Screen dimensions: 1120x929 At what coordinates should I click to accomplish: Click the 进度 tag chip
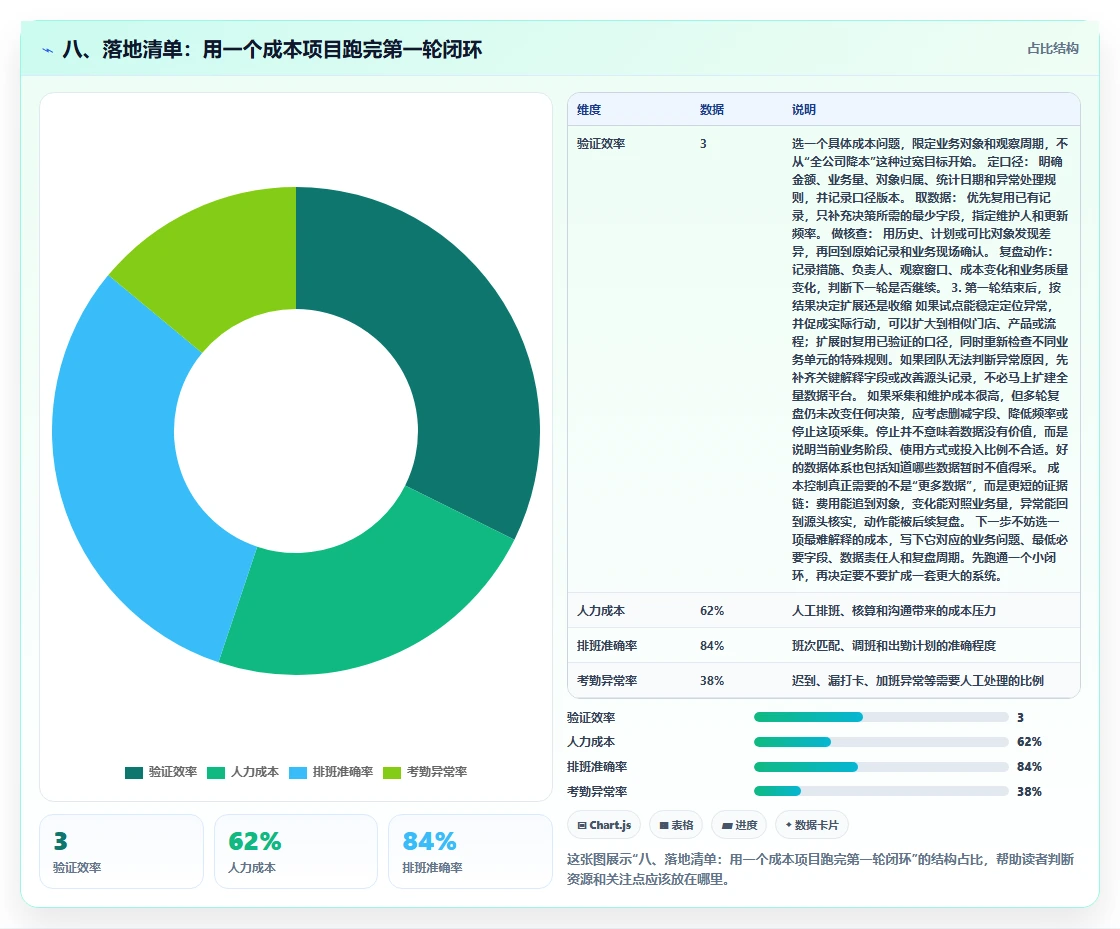(739, 825)
